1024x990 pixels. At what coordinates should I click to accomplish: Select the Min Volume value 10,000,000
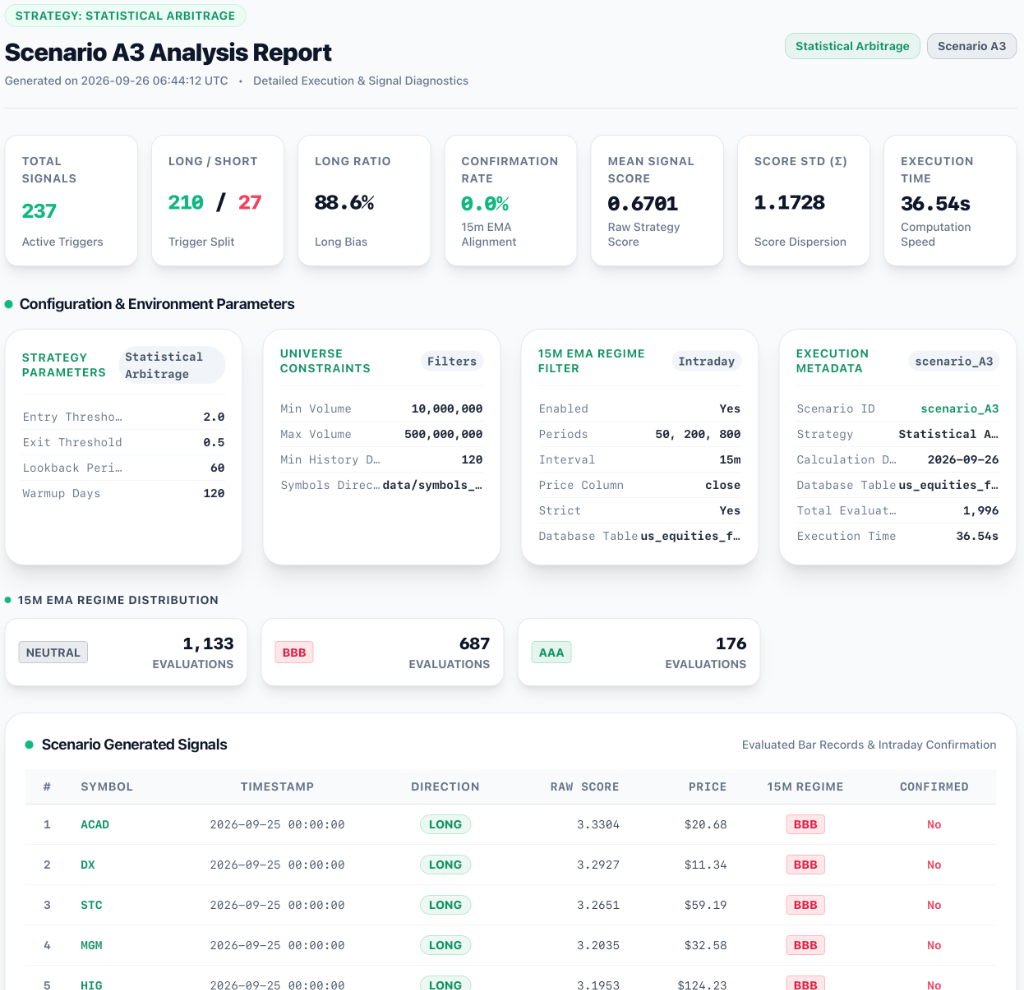click(447, 409)
